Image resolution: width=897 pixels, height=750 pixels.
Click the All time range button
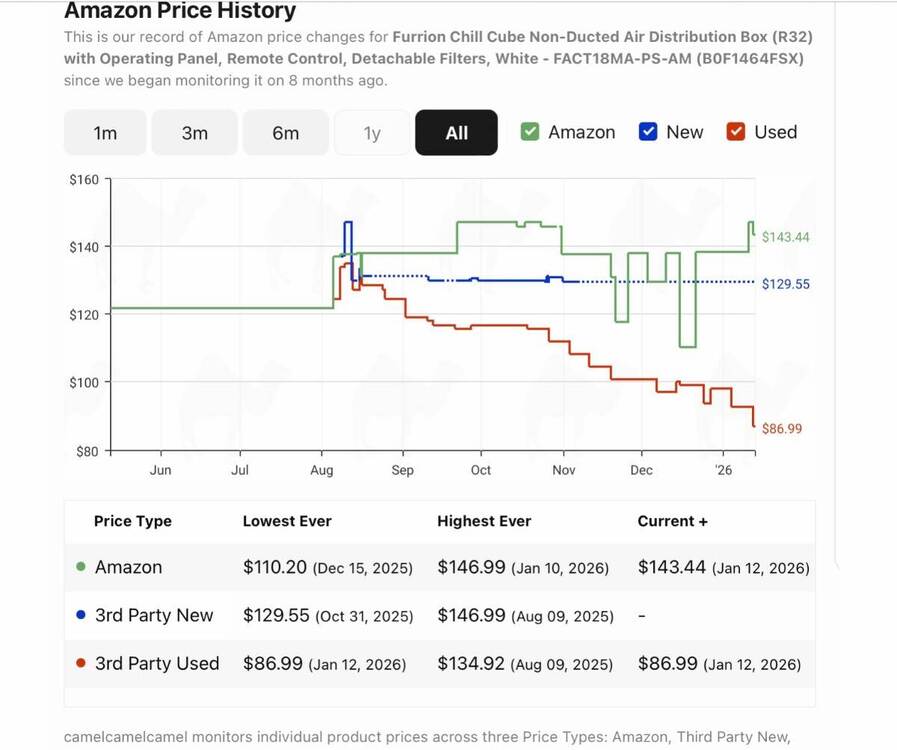(x=456, y=133)
